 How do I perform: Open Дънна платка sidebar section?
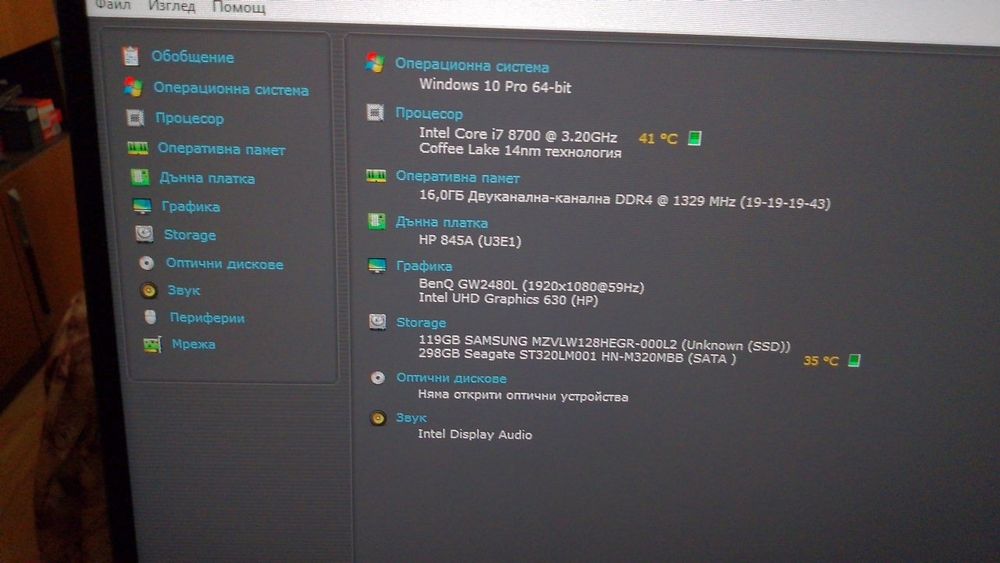click(x=207, y=179)
